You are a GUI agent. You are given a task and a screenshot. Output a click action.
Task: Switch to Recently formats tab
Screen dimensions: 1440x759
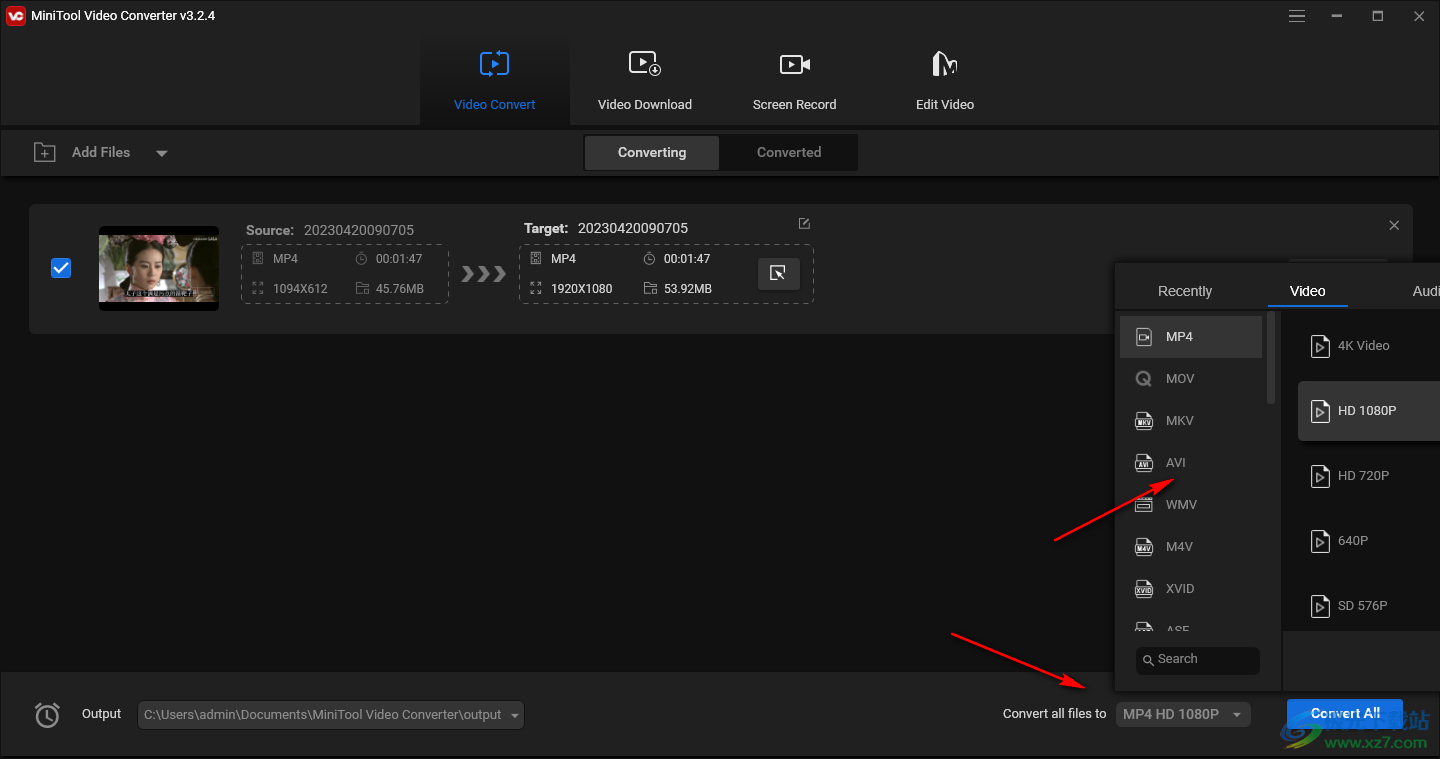[x=1185, y=291]
